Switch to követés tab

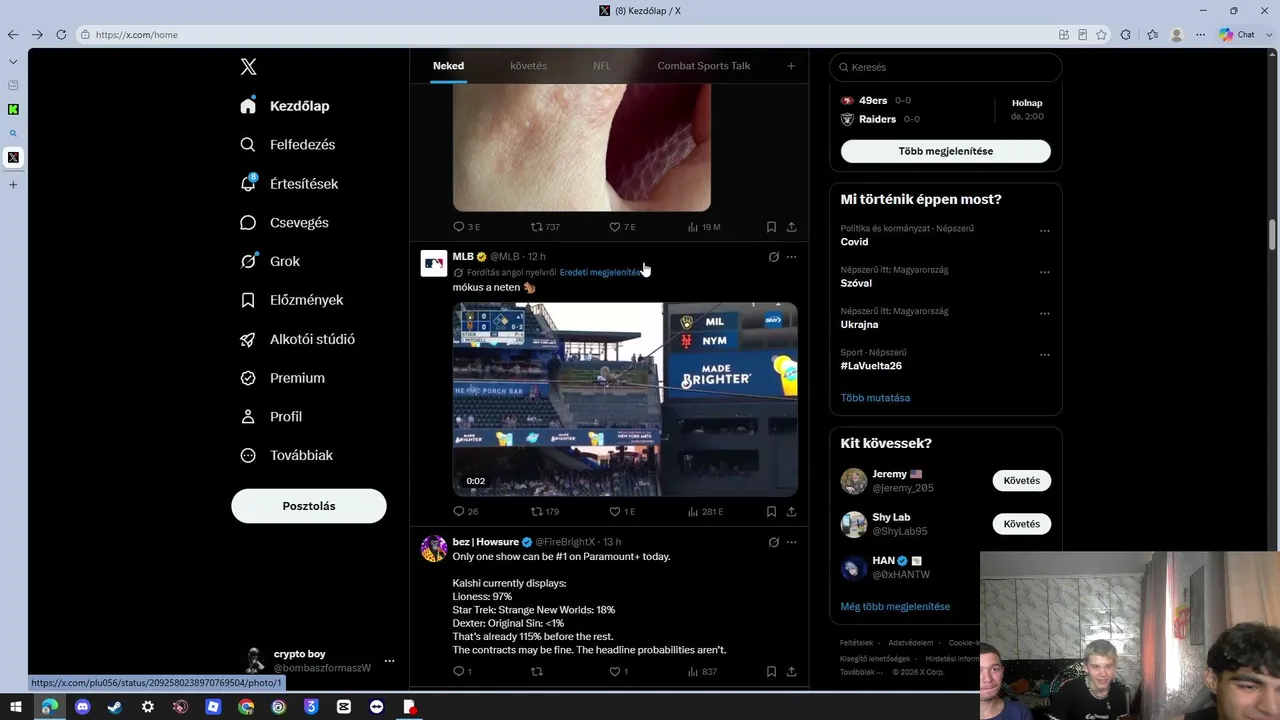[x=528, y=66]
